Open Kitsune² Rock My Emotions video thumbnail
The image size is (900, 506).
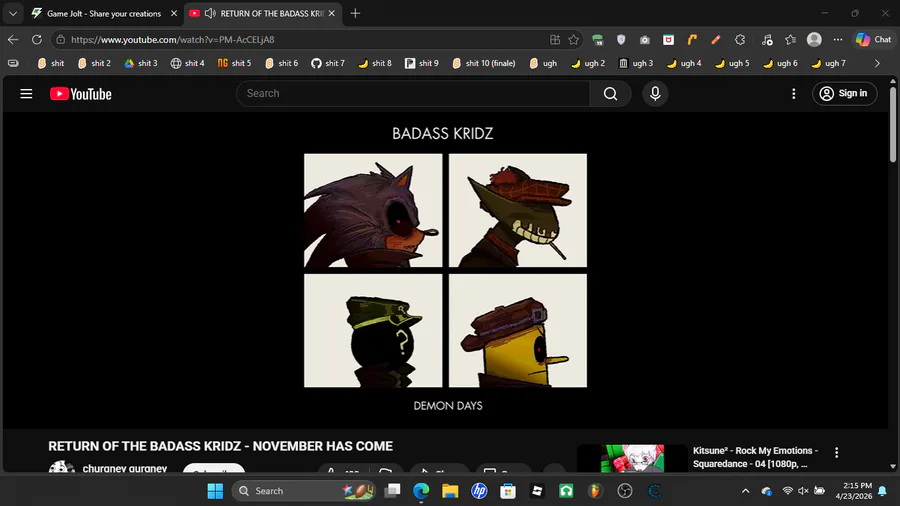point(632,458)
